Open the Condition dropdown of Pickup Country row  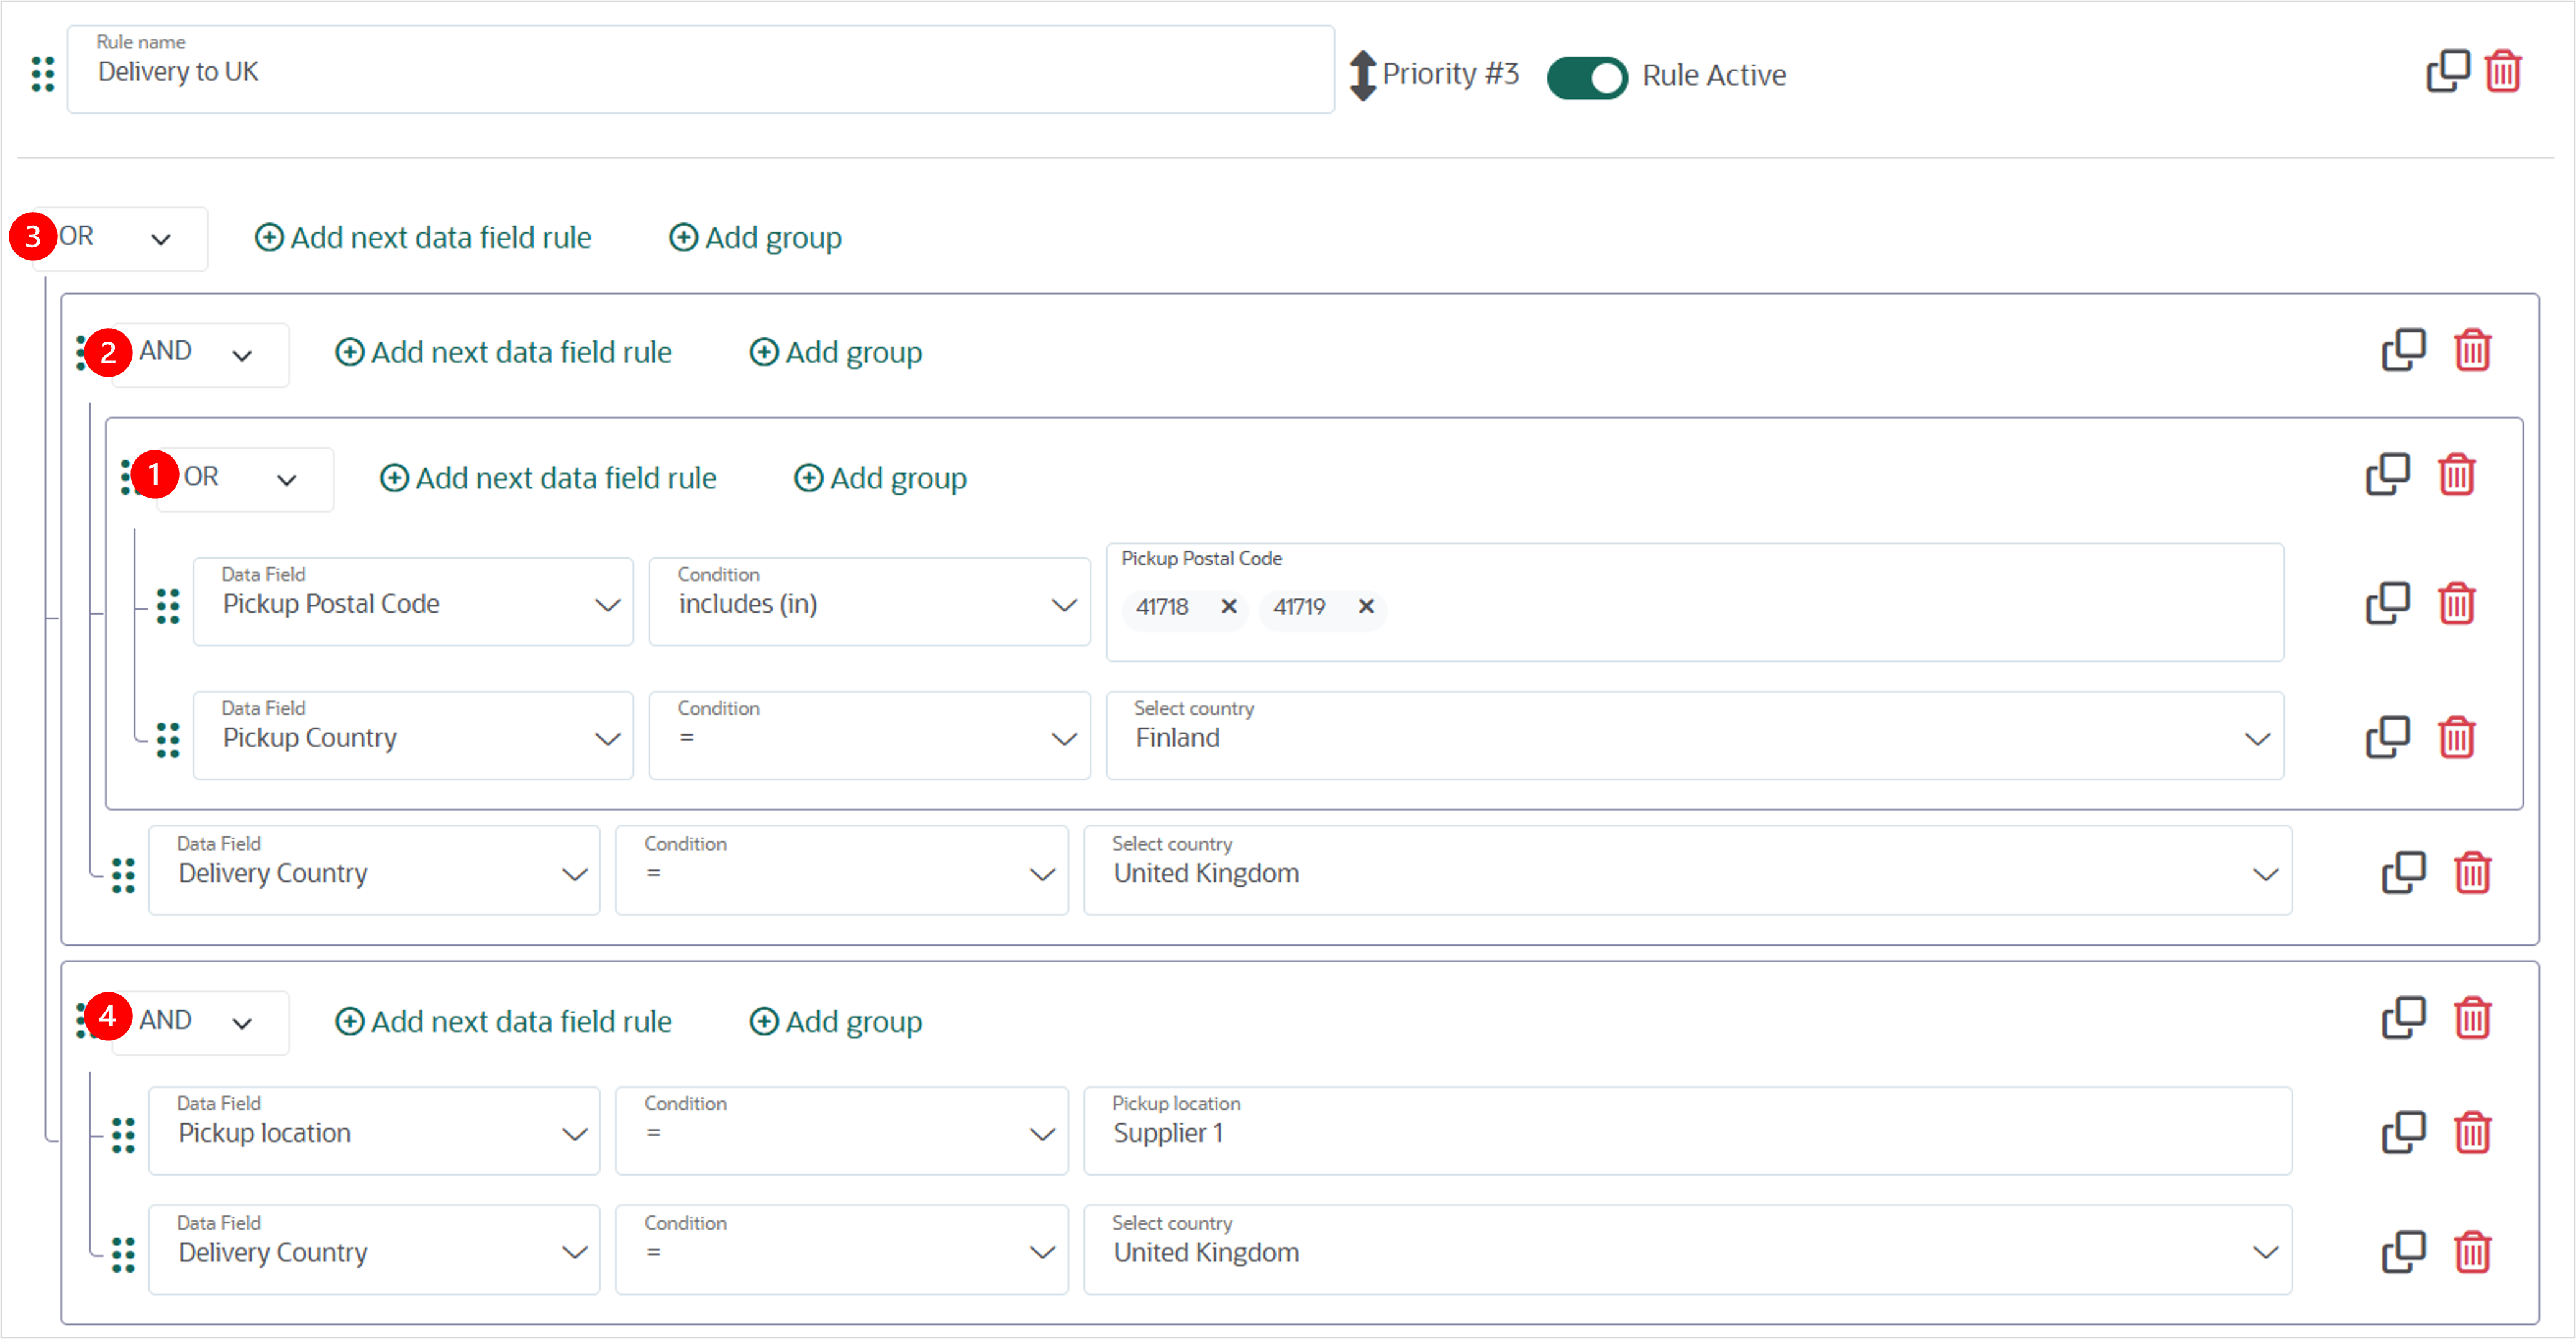869,736
